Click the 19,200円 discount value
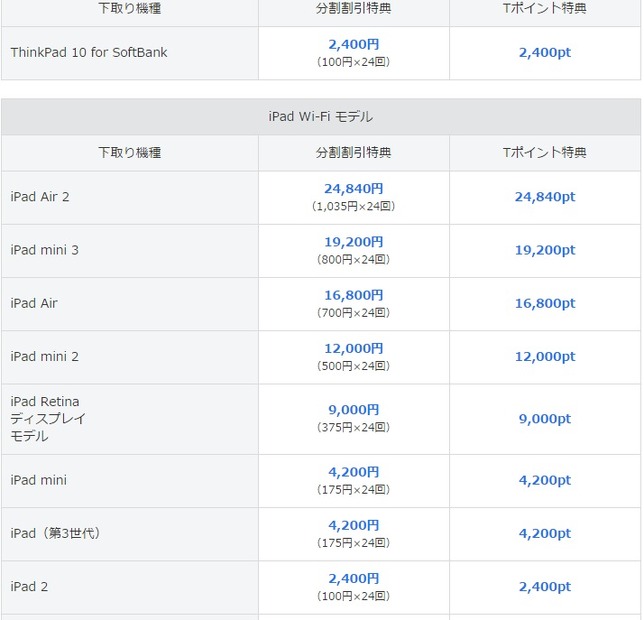 click(354, 242)
